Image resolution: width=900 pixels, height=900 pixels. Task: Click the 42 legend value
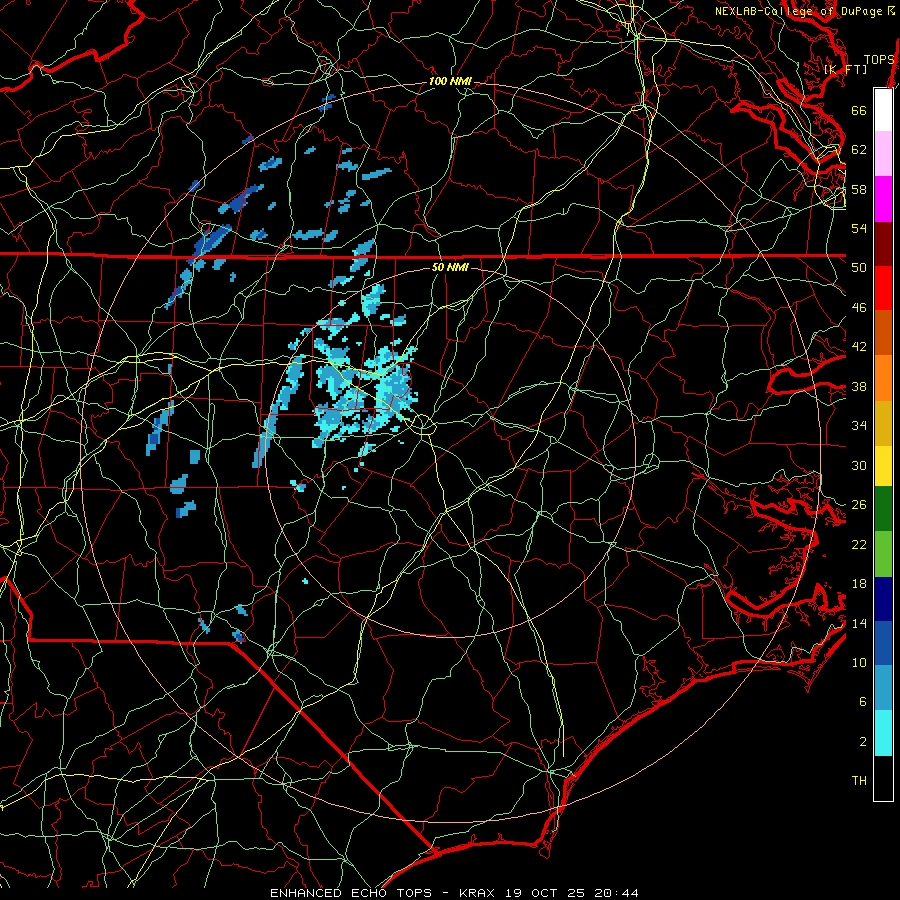point(859,347)
